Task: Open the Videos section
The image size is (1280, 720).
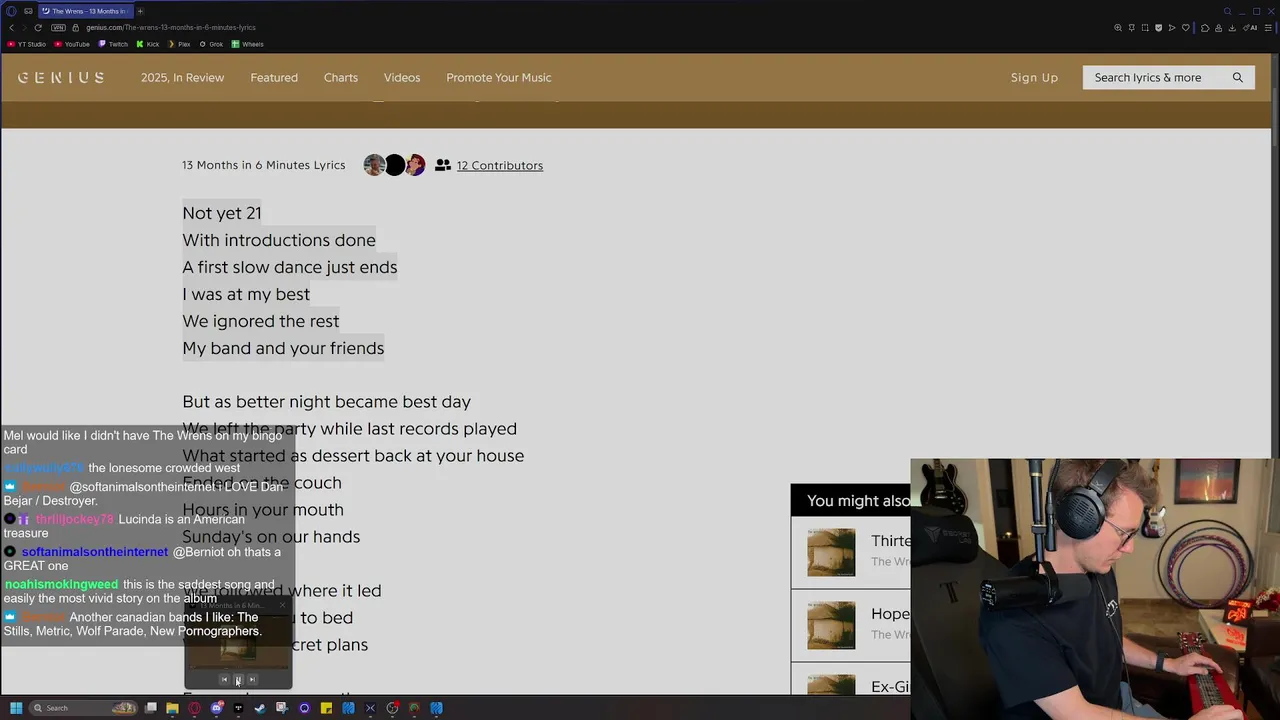Action: pos(402,77)
